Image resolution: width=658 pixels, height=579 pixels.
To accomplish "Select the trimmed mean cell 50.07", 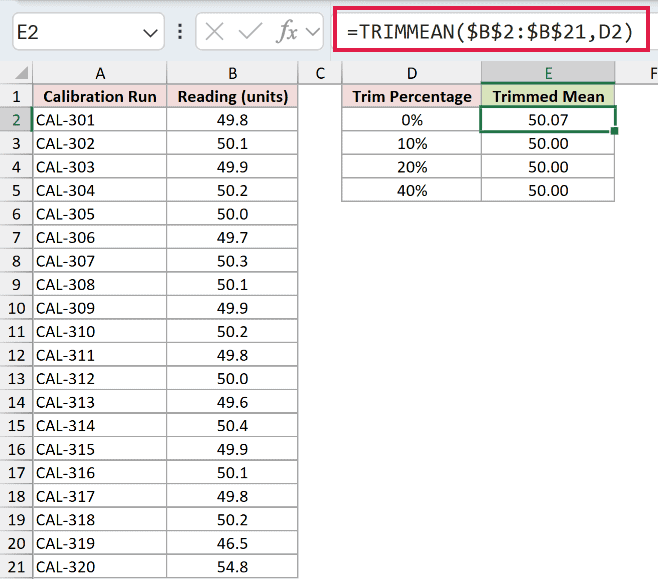I will click(548, 120).
